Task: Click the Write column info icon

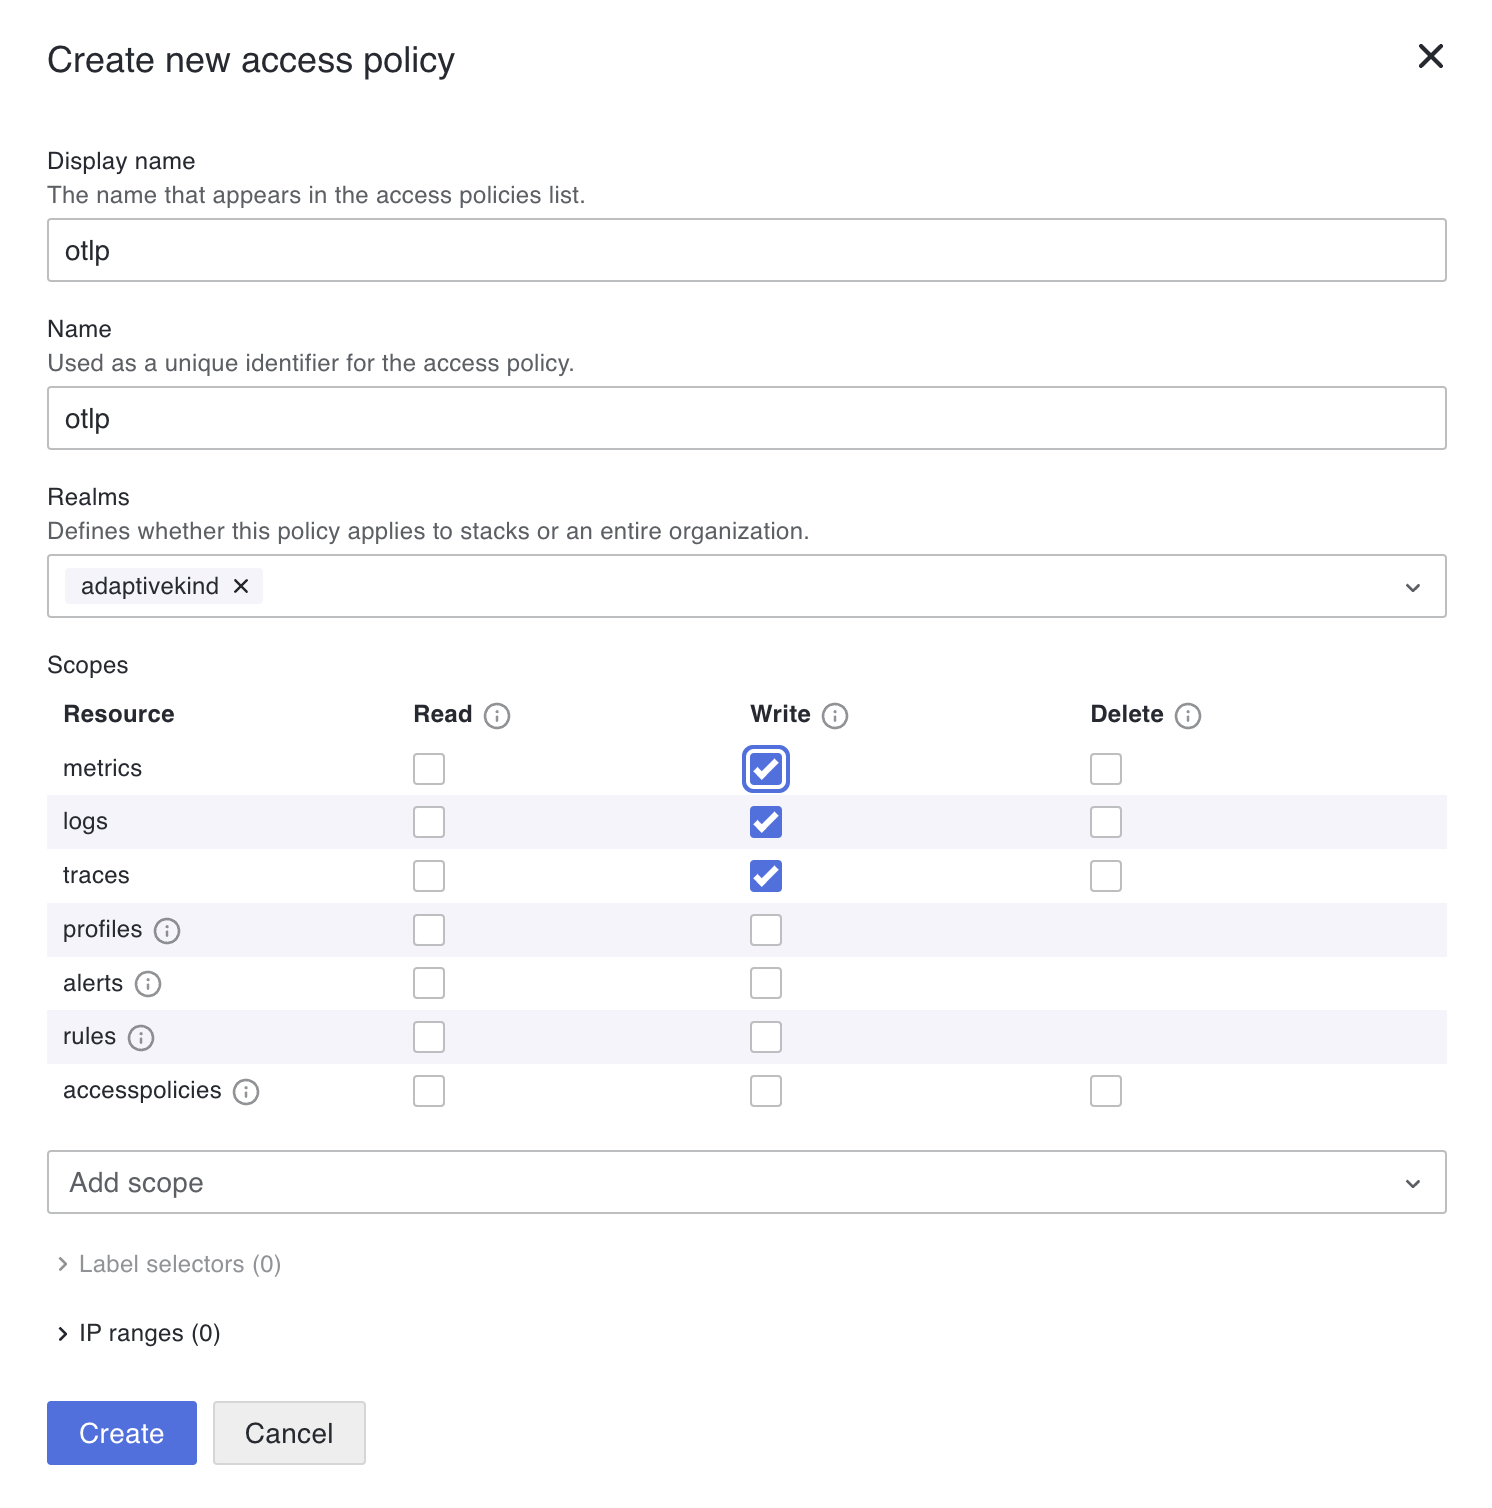Action: tap(835, 716)
